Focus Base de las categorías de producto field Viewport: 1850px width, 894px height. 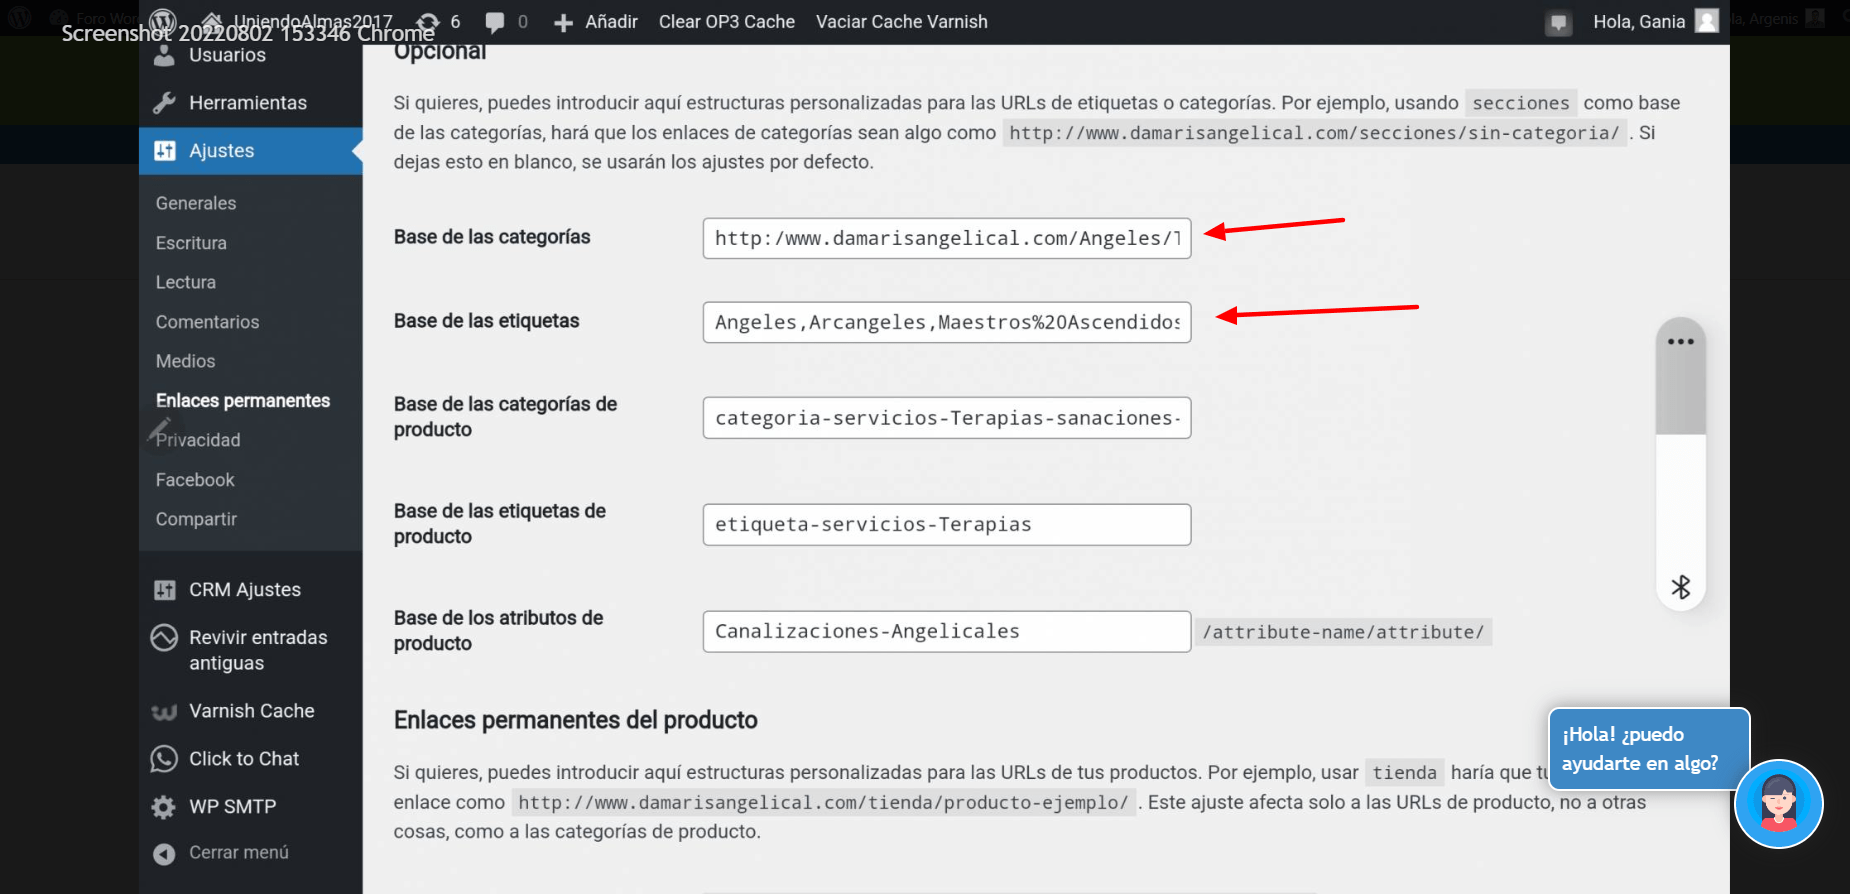(x=947, y=418)
